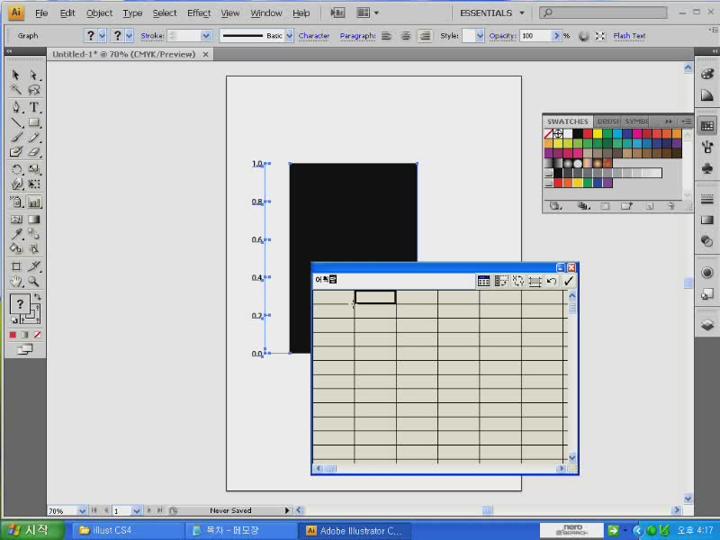Activate the Fill box in toolbox
This screenshot has width=720, height=540.
pyautogui.click(x=20, y=304)
